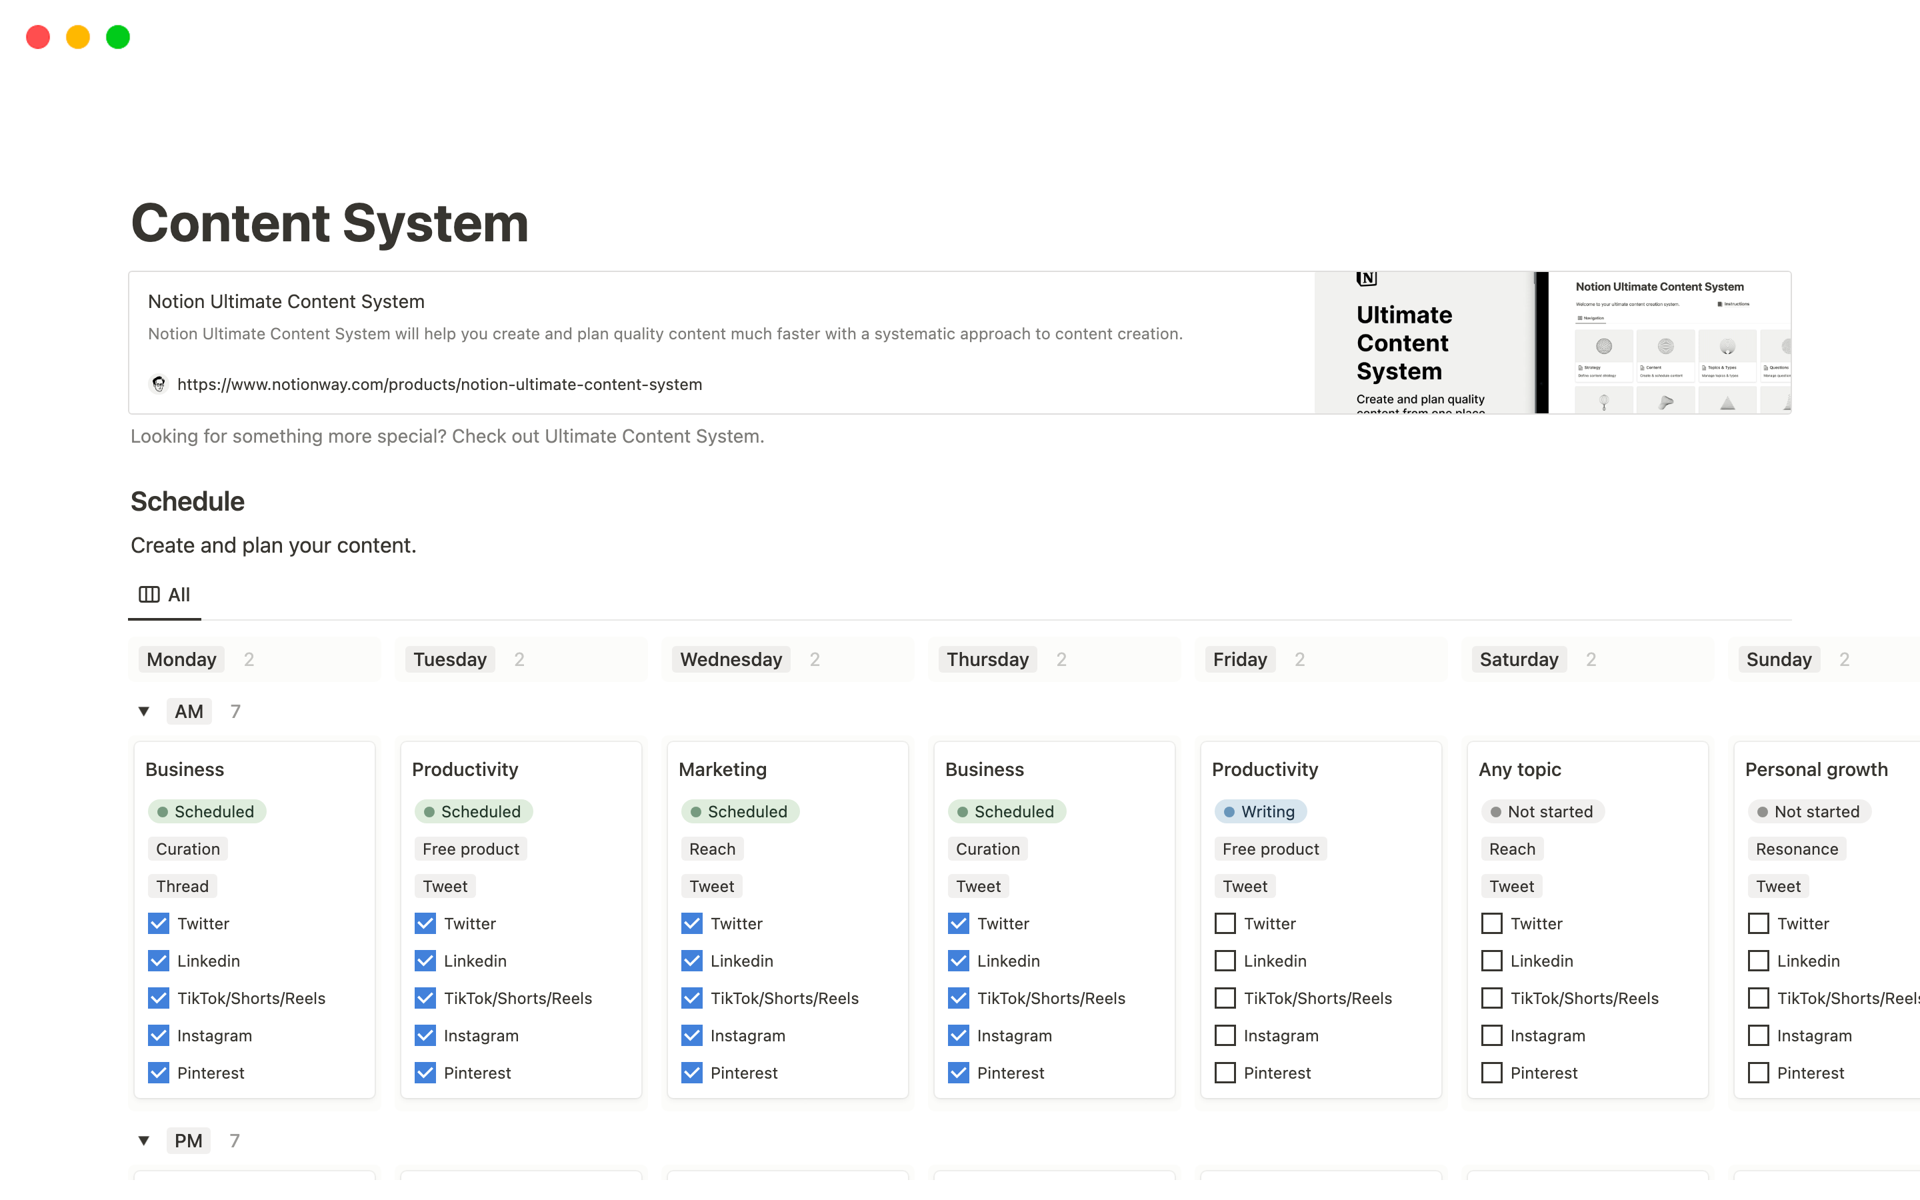The height and width of the screenshot is (1200, 1920).
Task: Click the favicon next to the notionway URL
Action: click(158, 384)
